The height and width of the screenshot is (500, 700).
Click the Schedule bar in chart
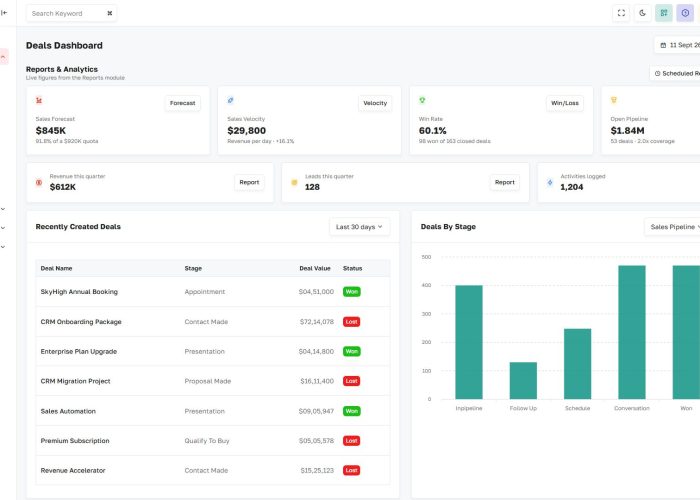[577, 364]
